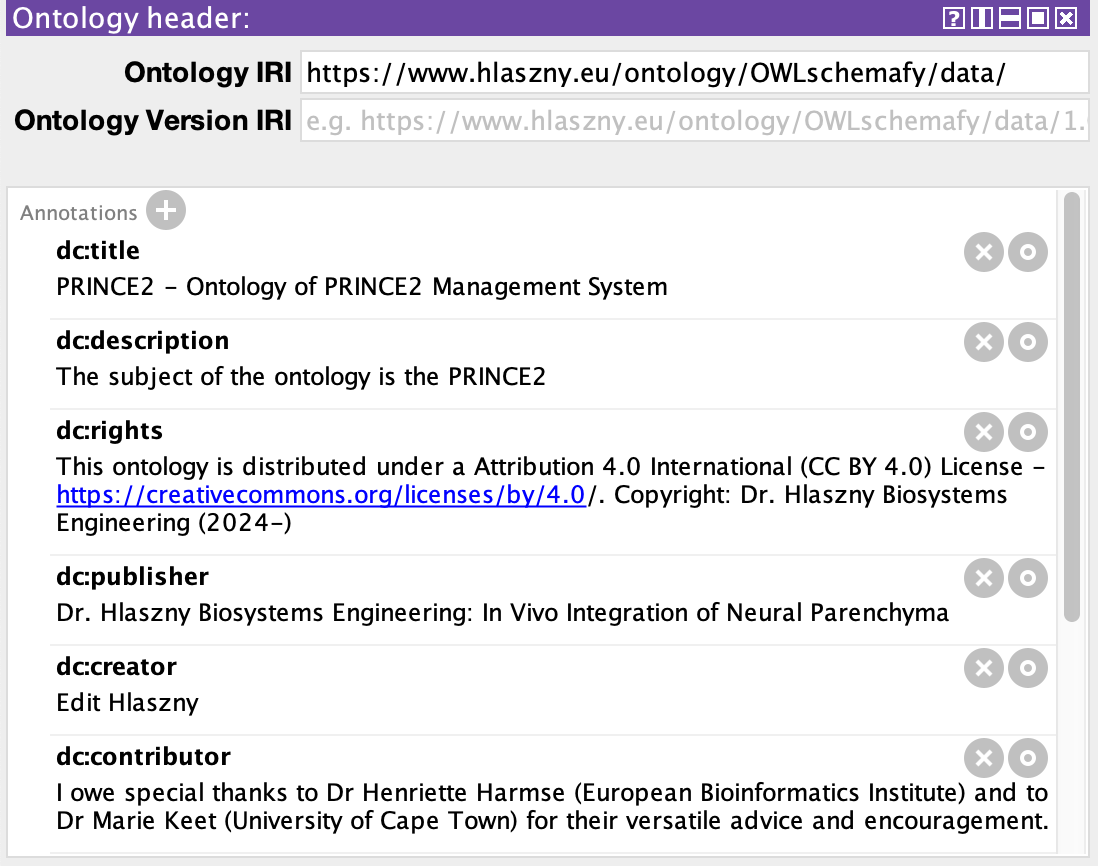The image size is (1098, 866).
Task: Open editor for dc:rights annotation
Action: coord(1027,433)
